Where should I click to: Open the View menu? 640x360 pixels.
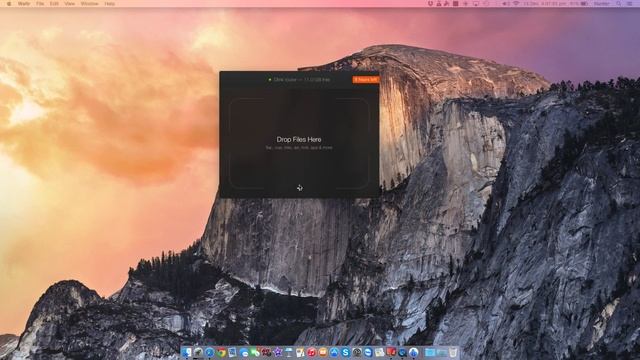pyautogui.click(x=70, y=4)
